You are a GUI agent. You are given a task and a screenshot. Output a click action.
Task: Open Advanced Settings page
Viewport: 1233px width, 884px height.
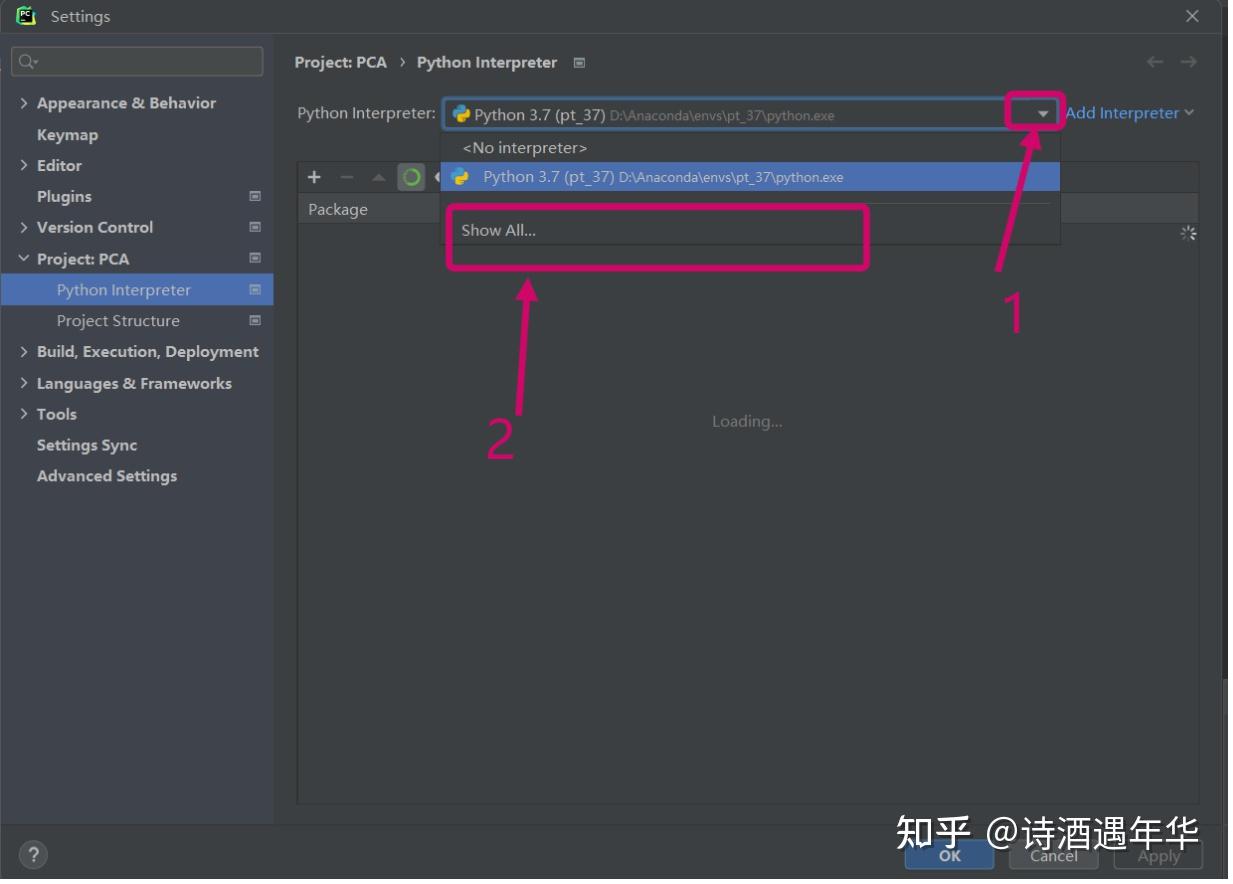[x=107, y=476]
